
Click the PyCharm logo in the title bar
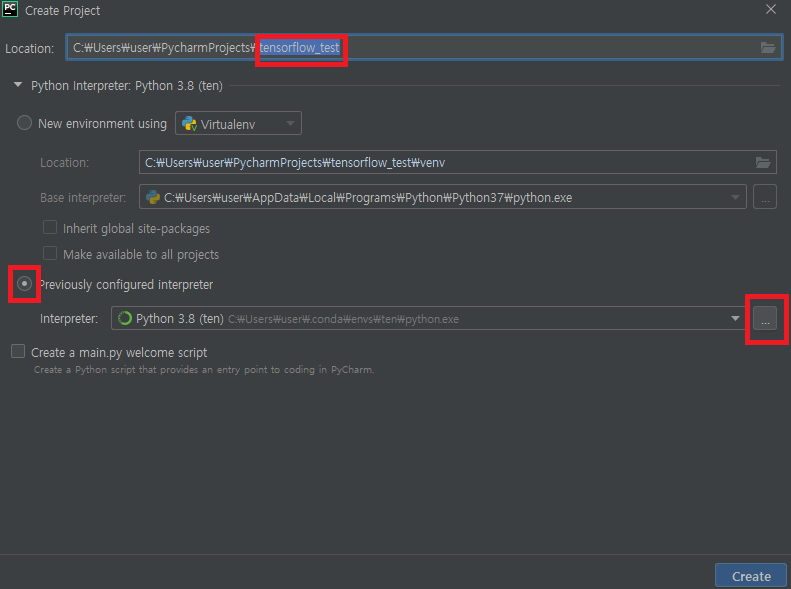10,9
